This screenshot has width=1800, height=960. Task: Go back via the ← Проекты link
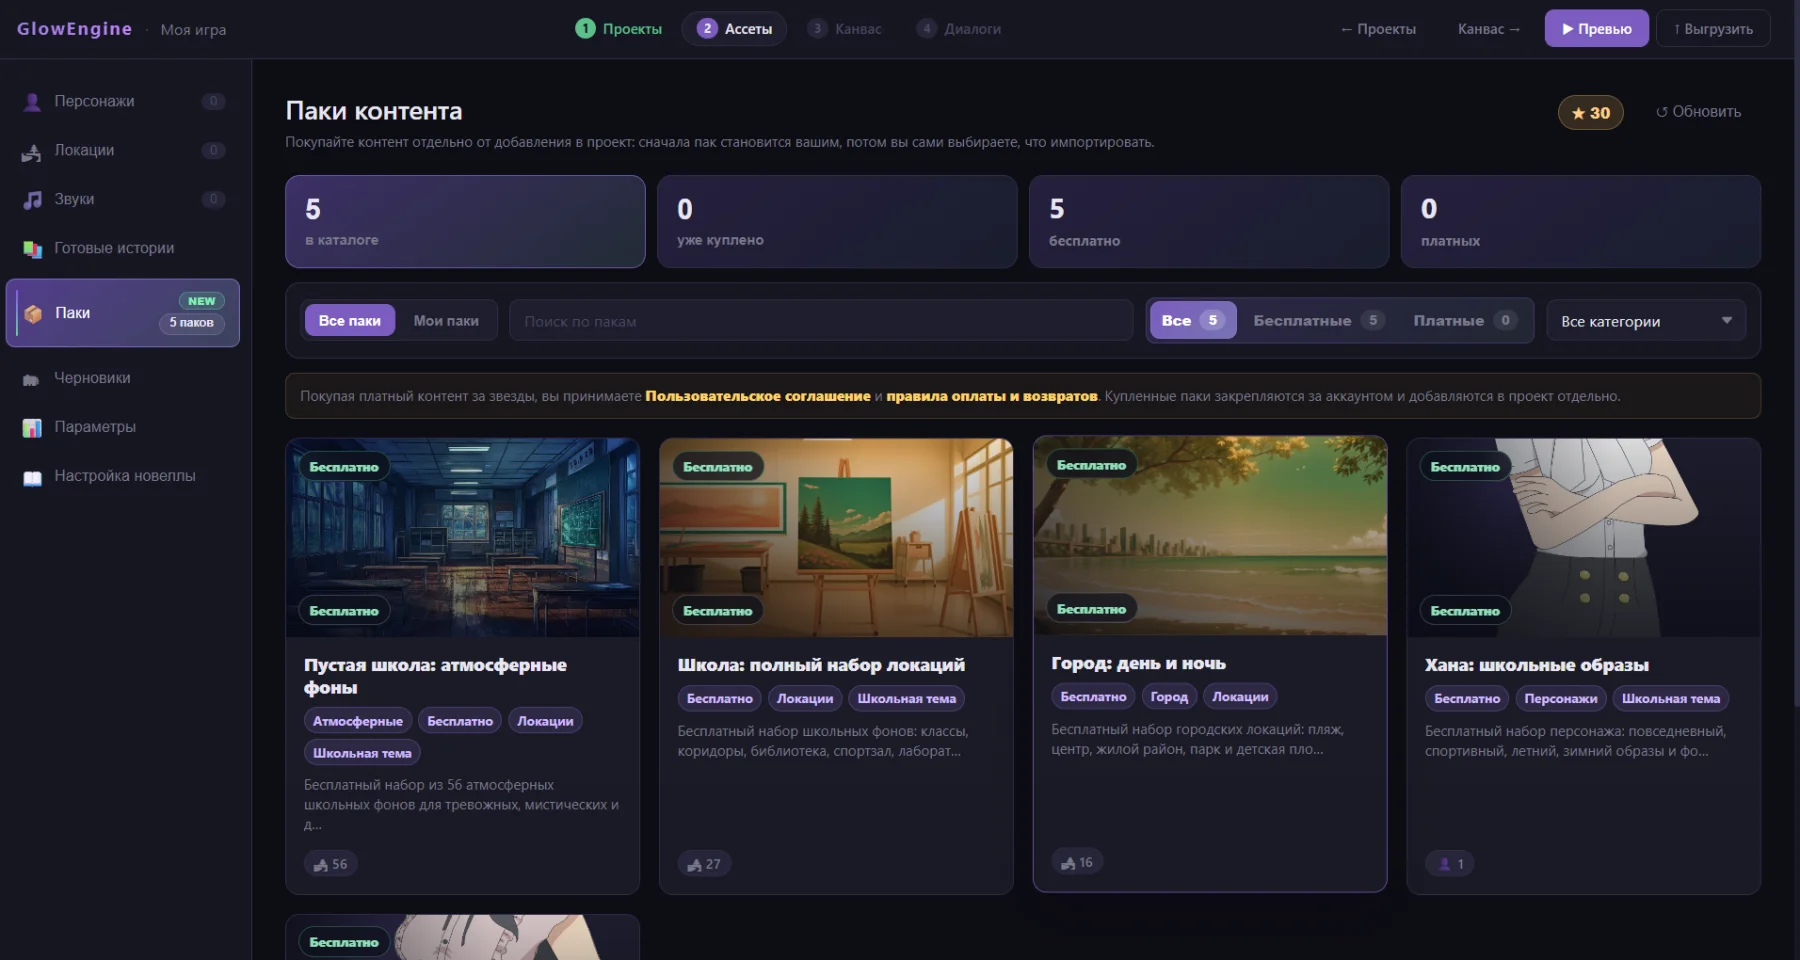click(1378, 29)
